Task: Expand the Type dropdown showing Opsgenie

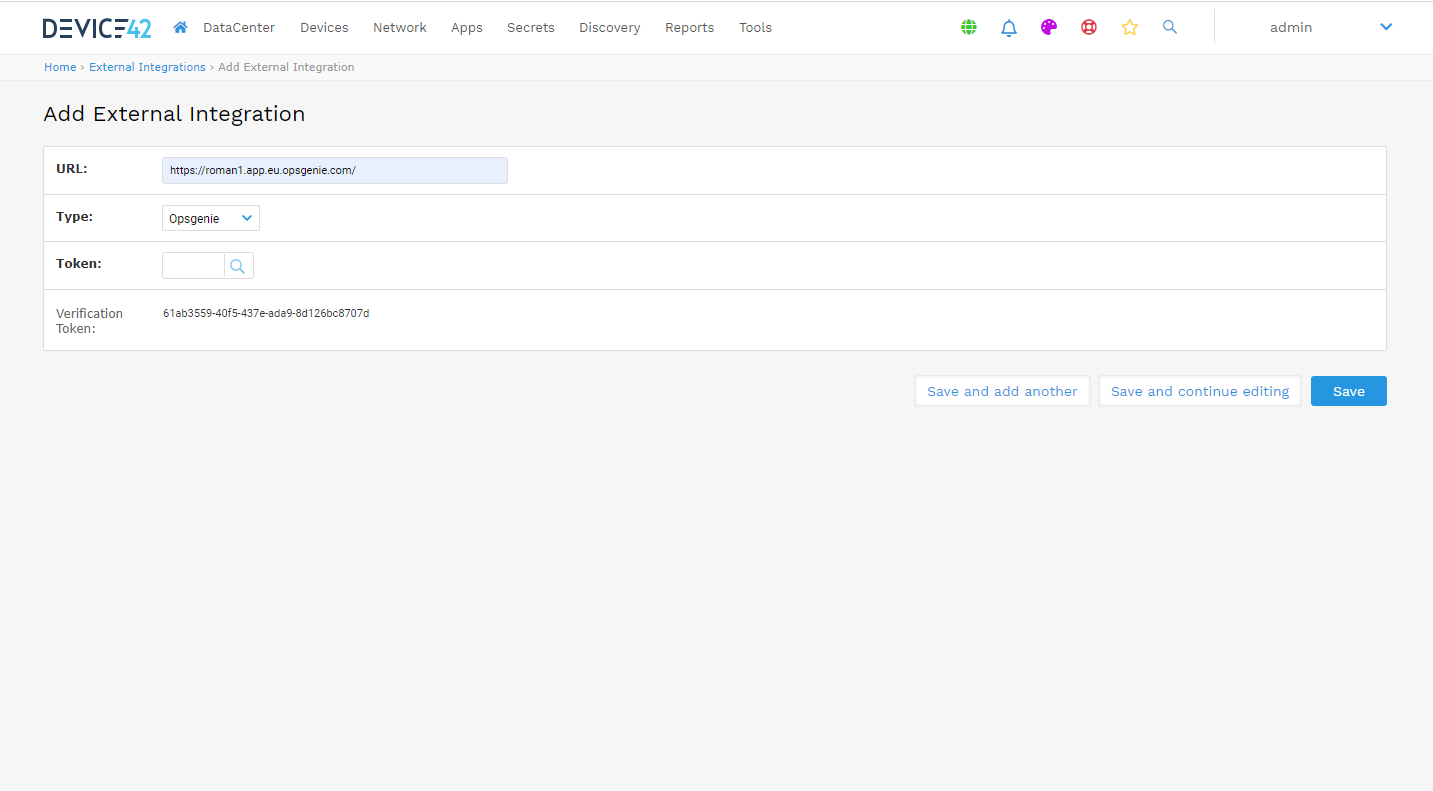Action: tap(211, 218)
